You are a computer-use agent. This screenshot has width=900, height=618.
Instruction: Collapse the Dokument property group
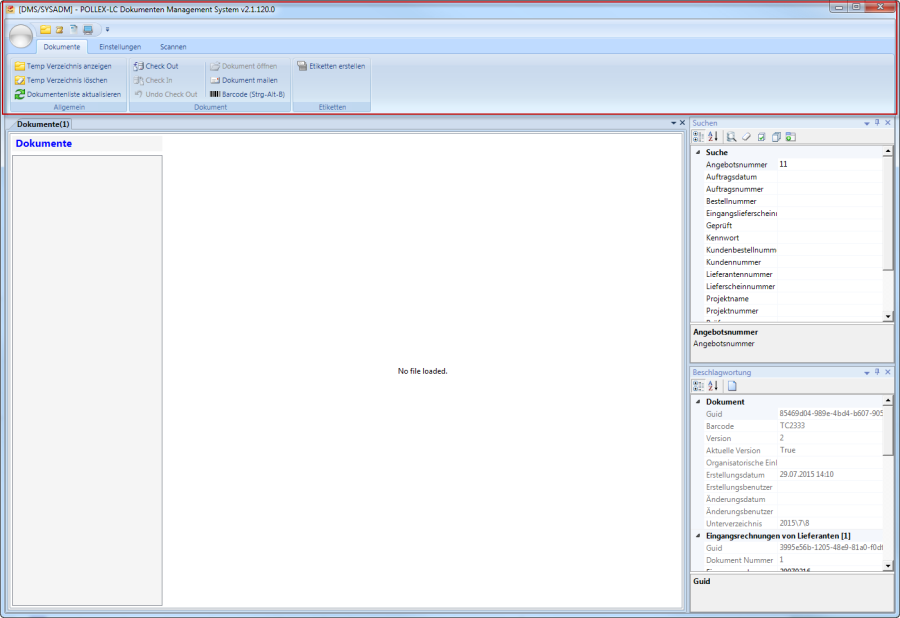pyautogui.click(x=697, y=401)
